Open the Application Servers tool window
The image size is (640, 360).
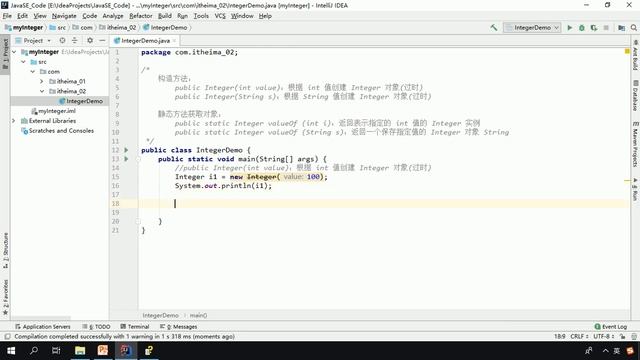(43, 327)
